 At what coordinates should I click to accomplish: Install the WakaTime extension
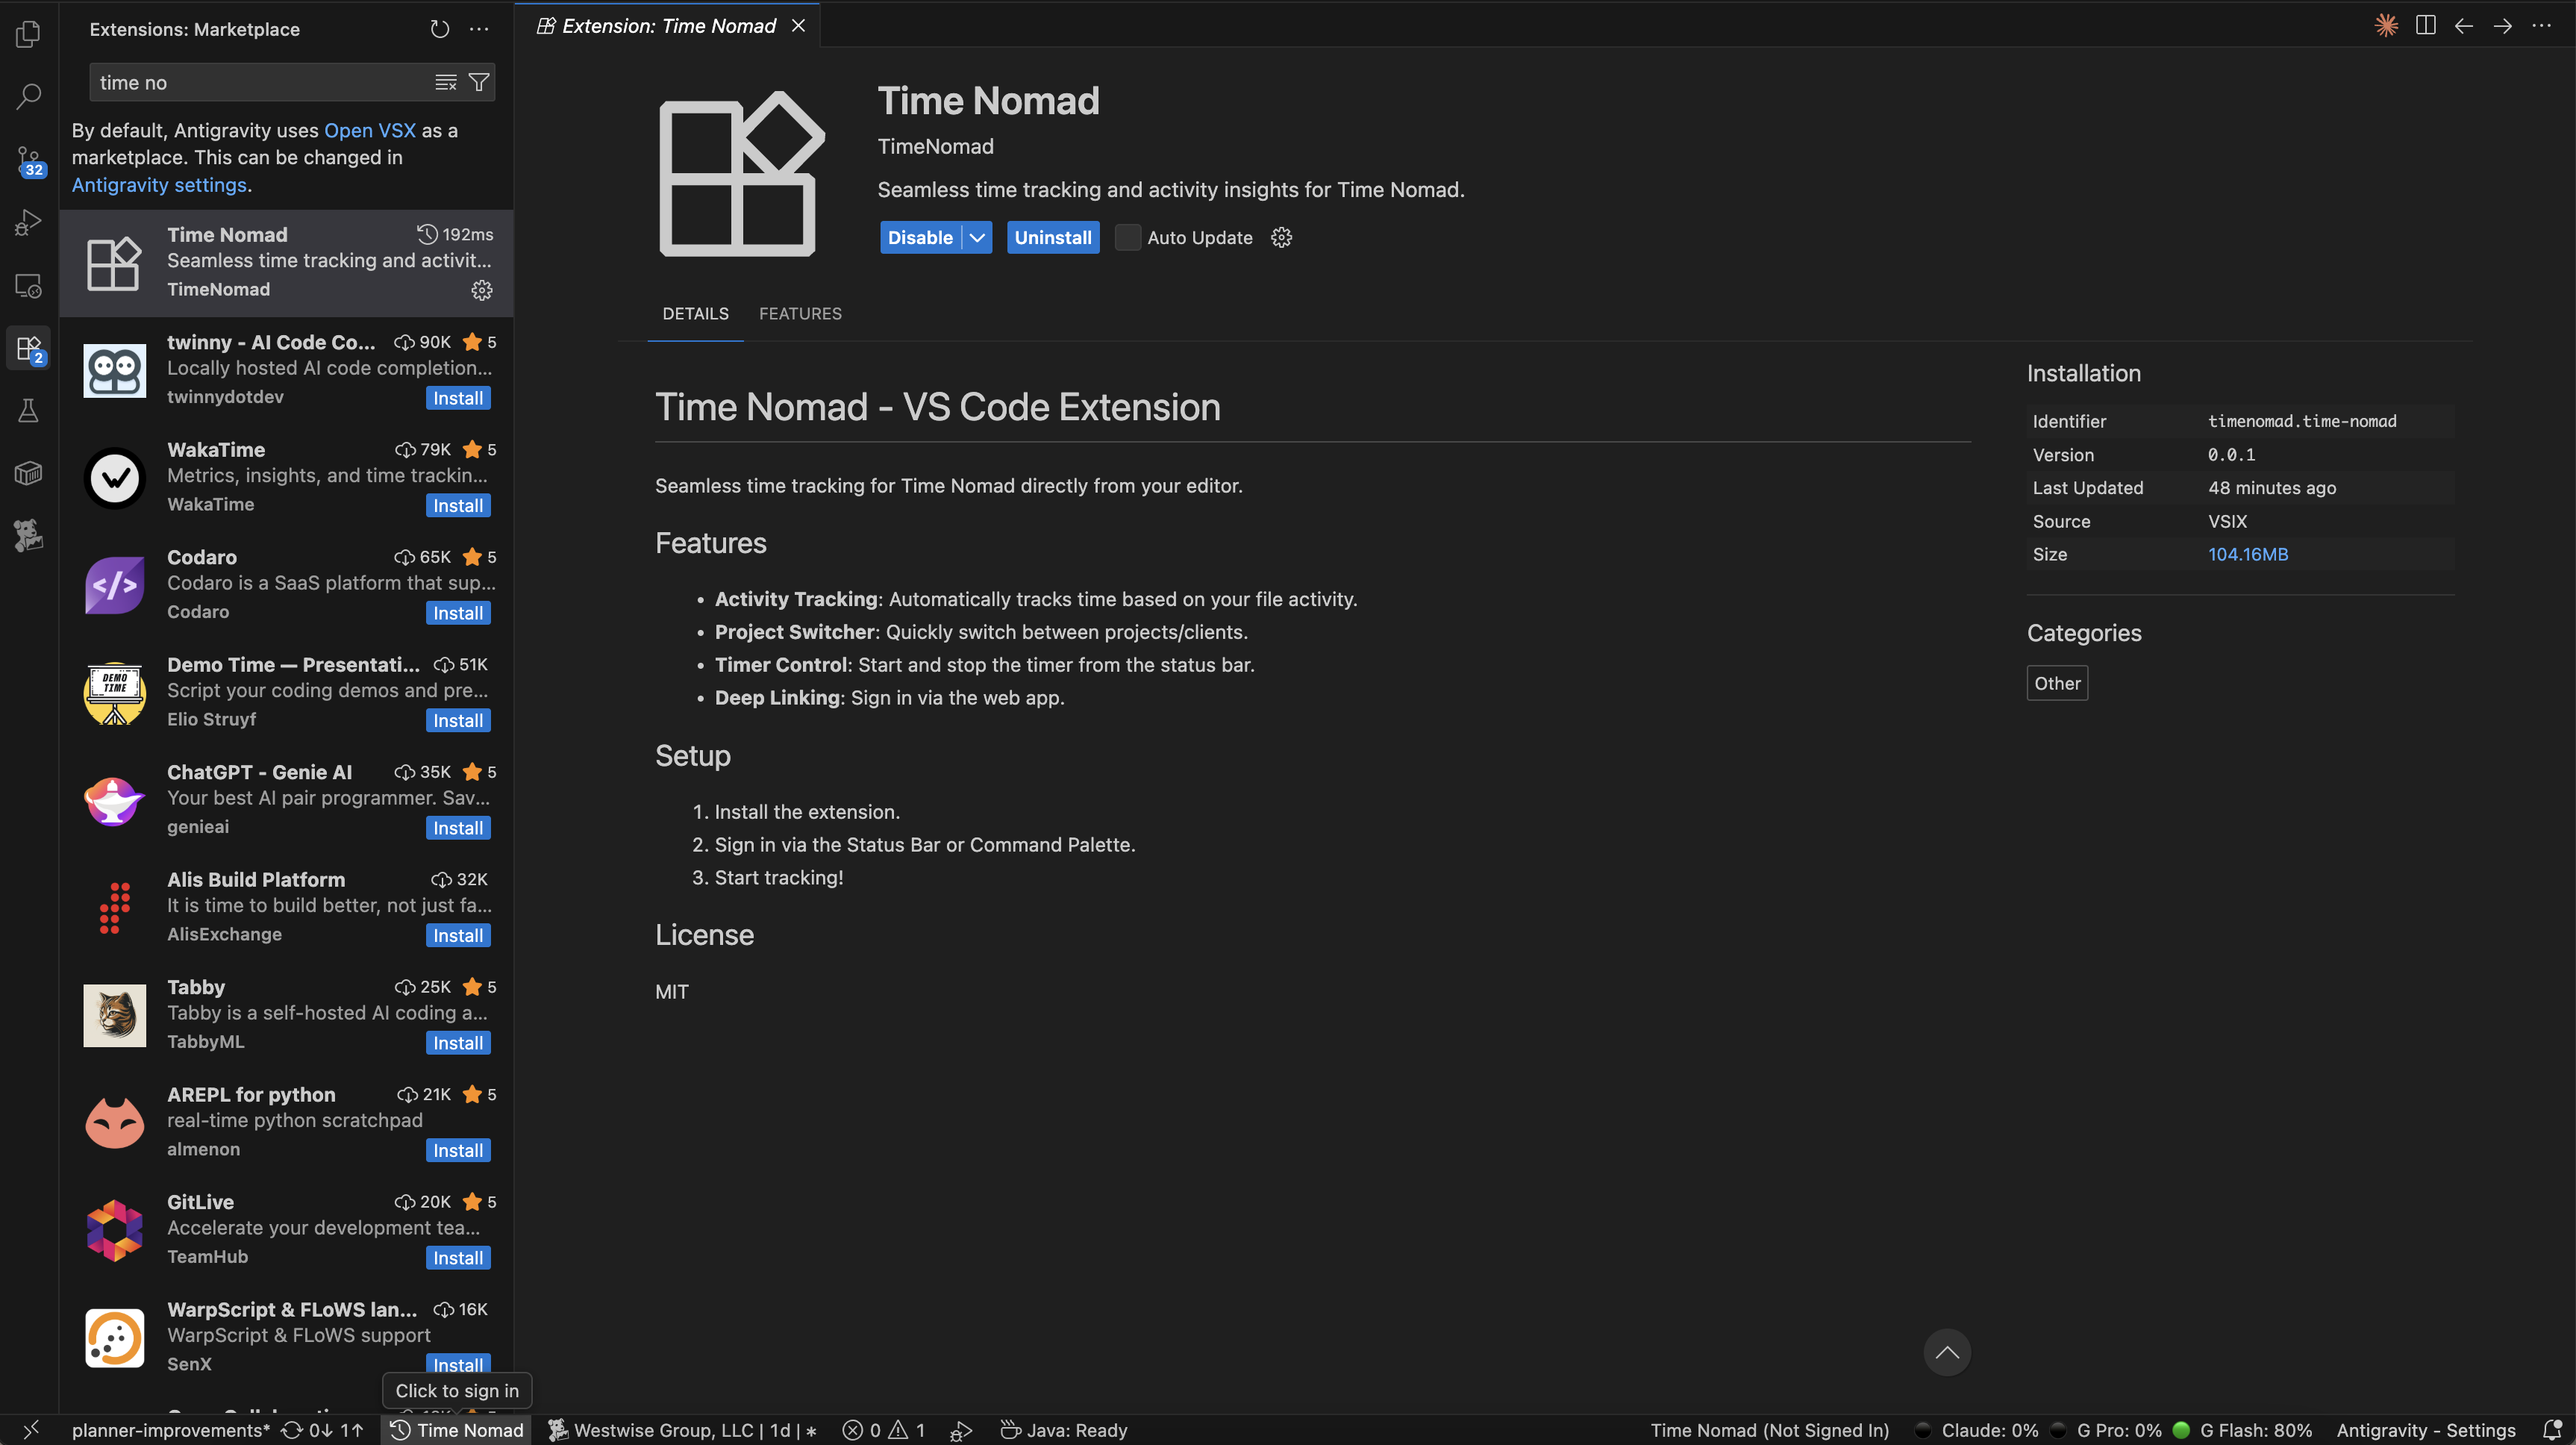[458, 505]
